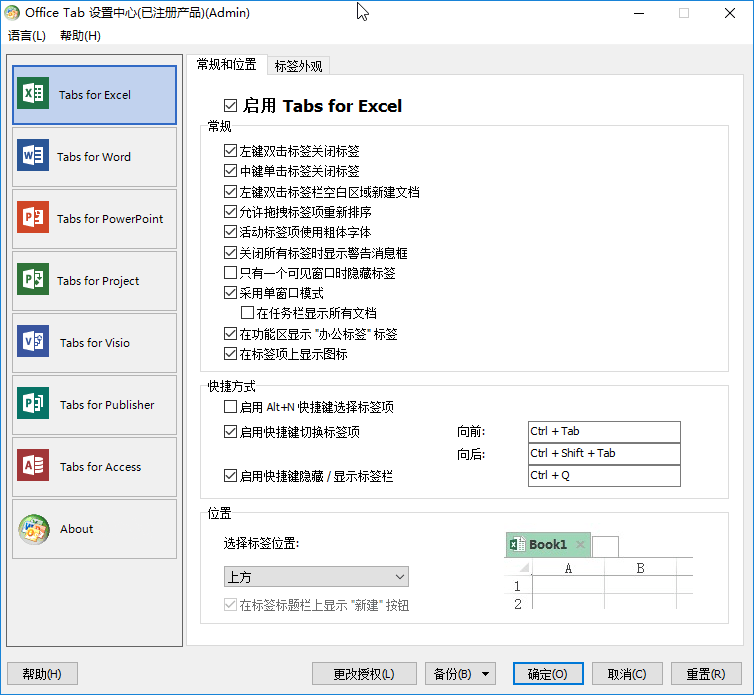Viewport: 754px width, 695px height.
Task: Click the 更改授权(L) button
Action: click(364, 674)
